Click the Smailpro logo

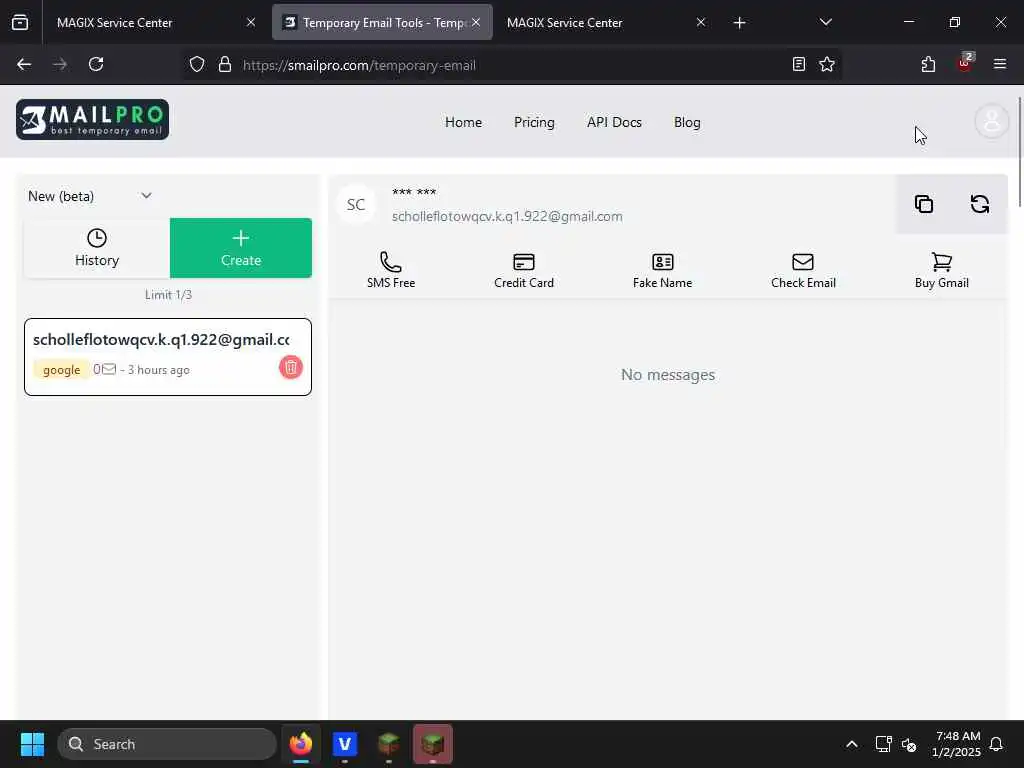coord(92,120)
